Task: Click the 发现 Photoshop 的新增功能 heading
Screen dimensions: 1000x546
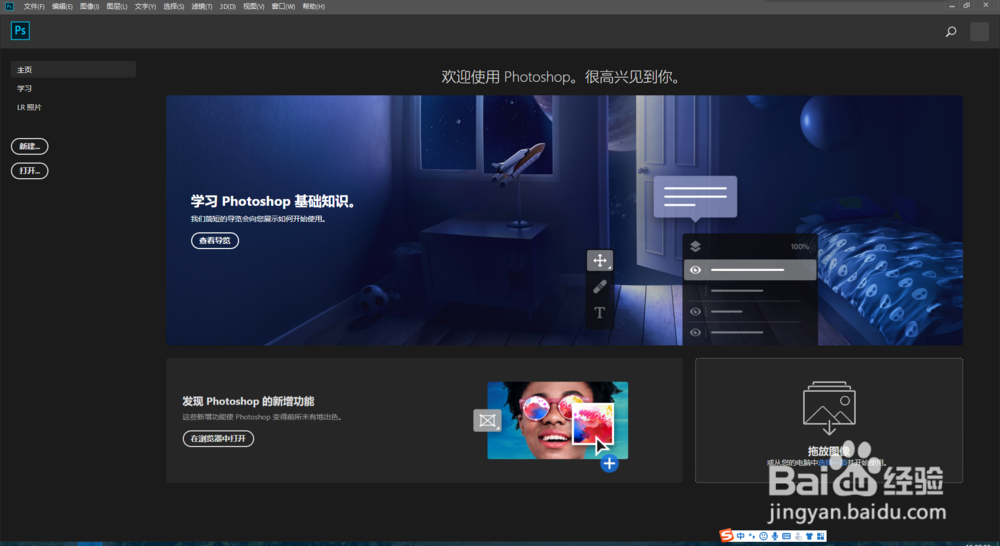Action: (248, 401)
